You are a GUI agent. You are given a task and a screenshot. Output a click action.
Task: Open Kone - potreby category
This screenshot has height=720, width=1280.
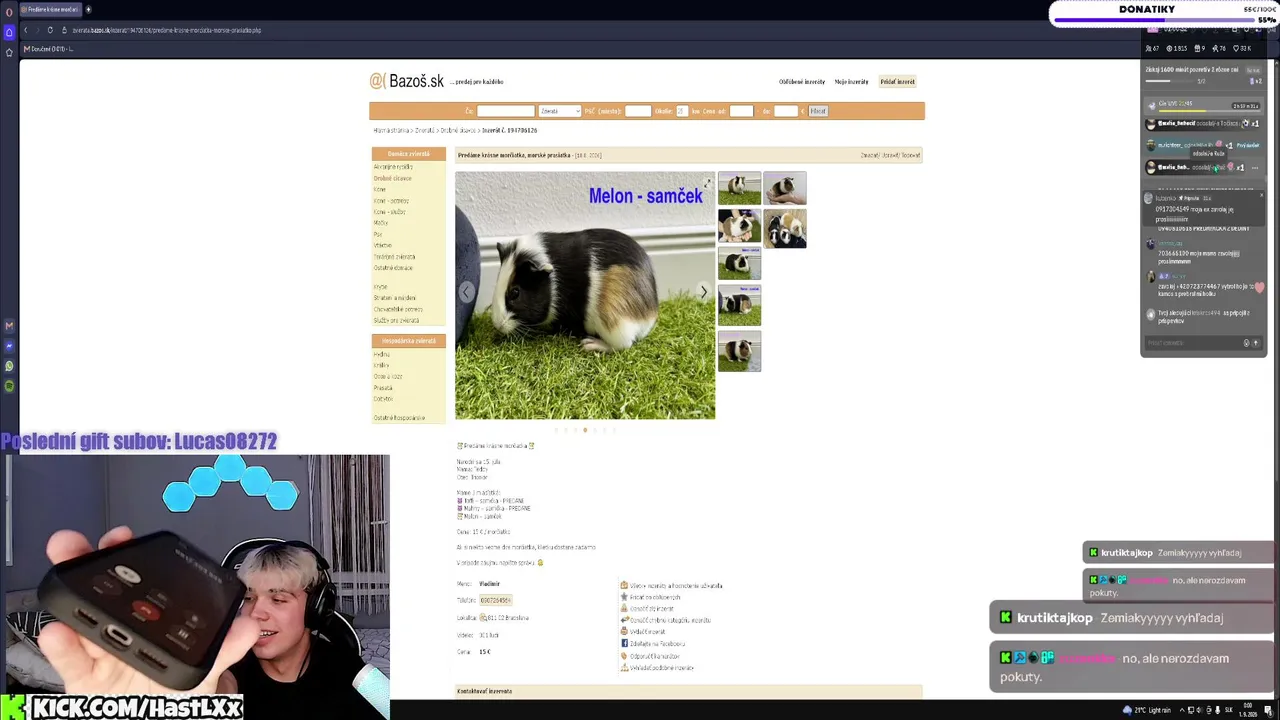391,201
